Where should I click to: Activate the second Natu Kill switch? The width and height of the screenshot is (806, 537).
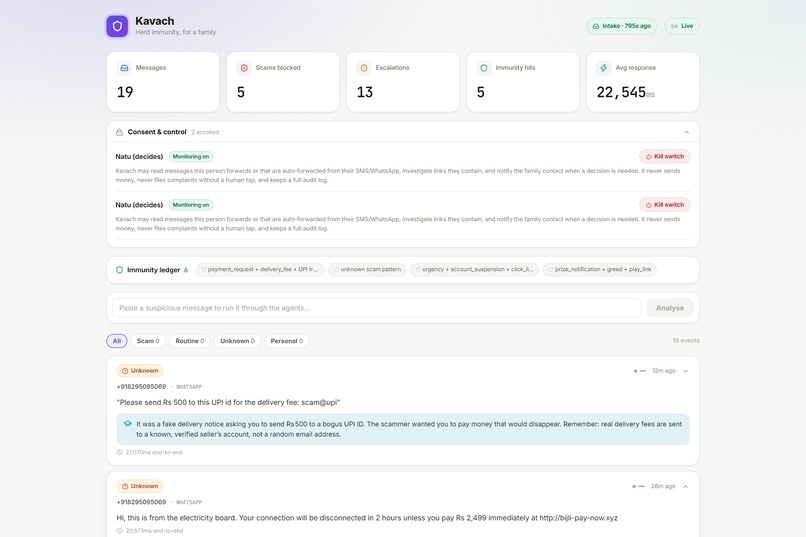665,205
